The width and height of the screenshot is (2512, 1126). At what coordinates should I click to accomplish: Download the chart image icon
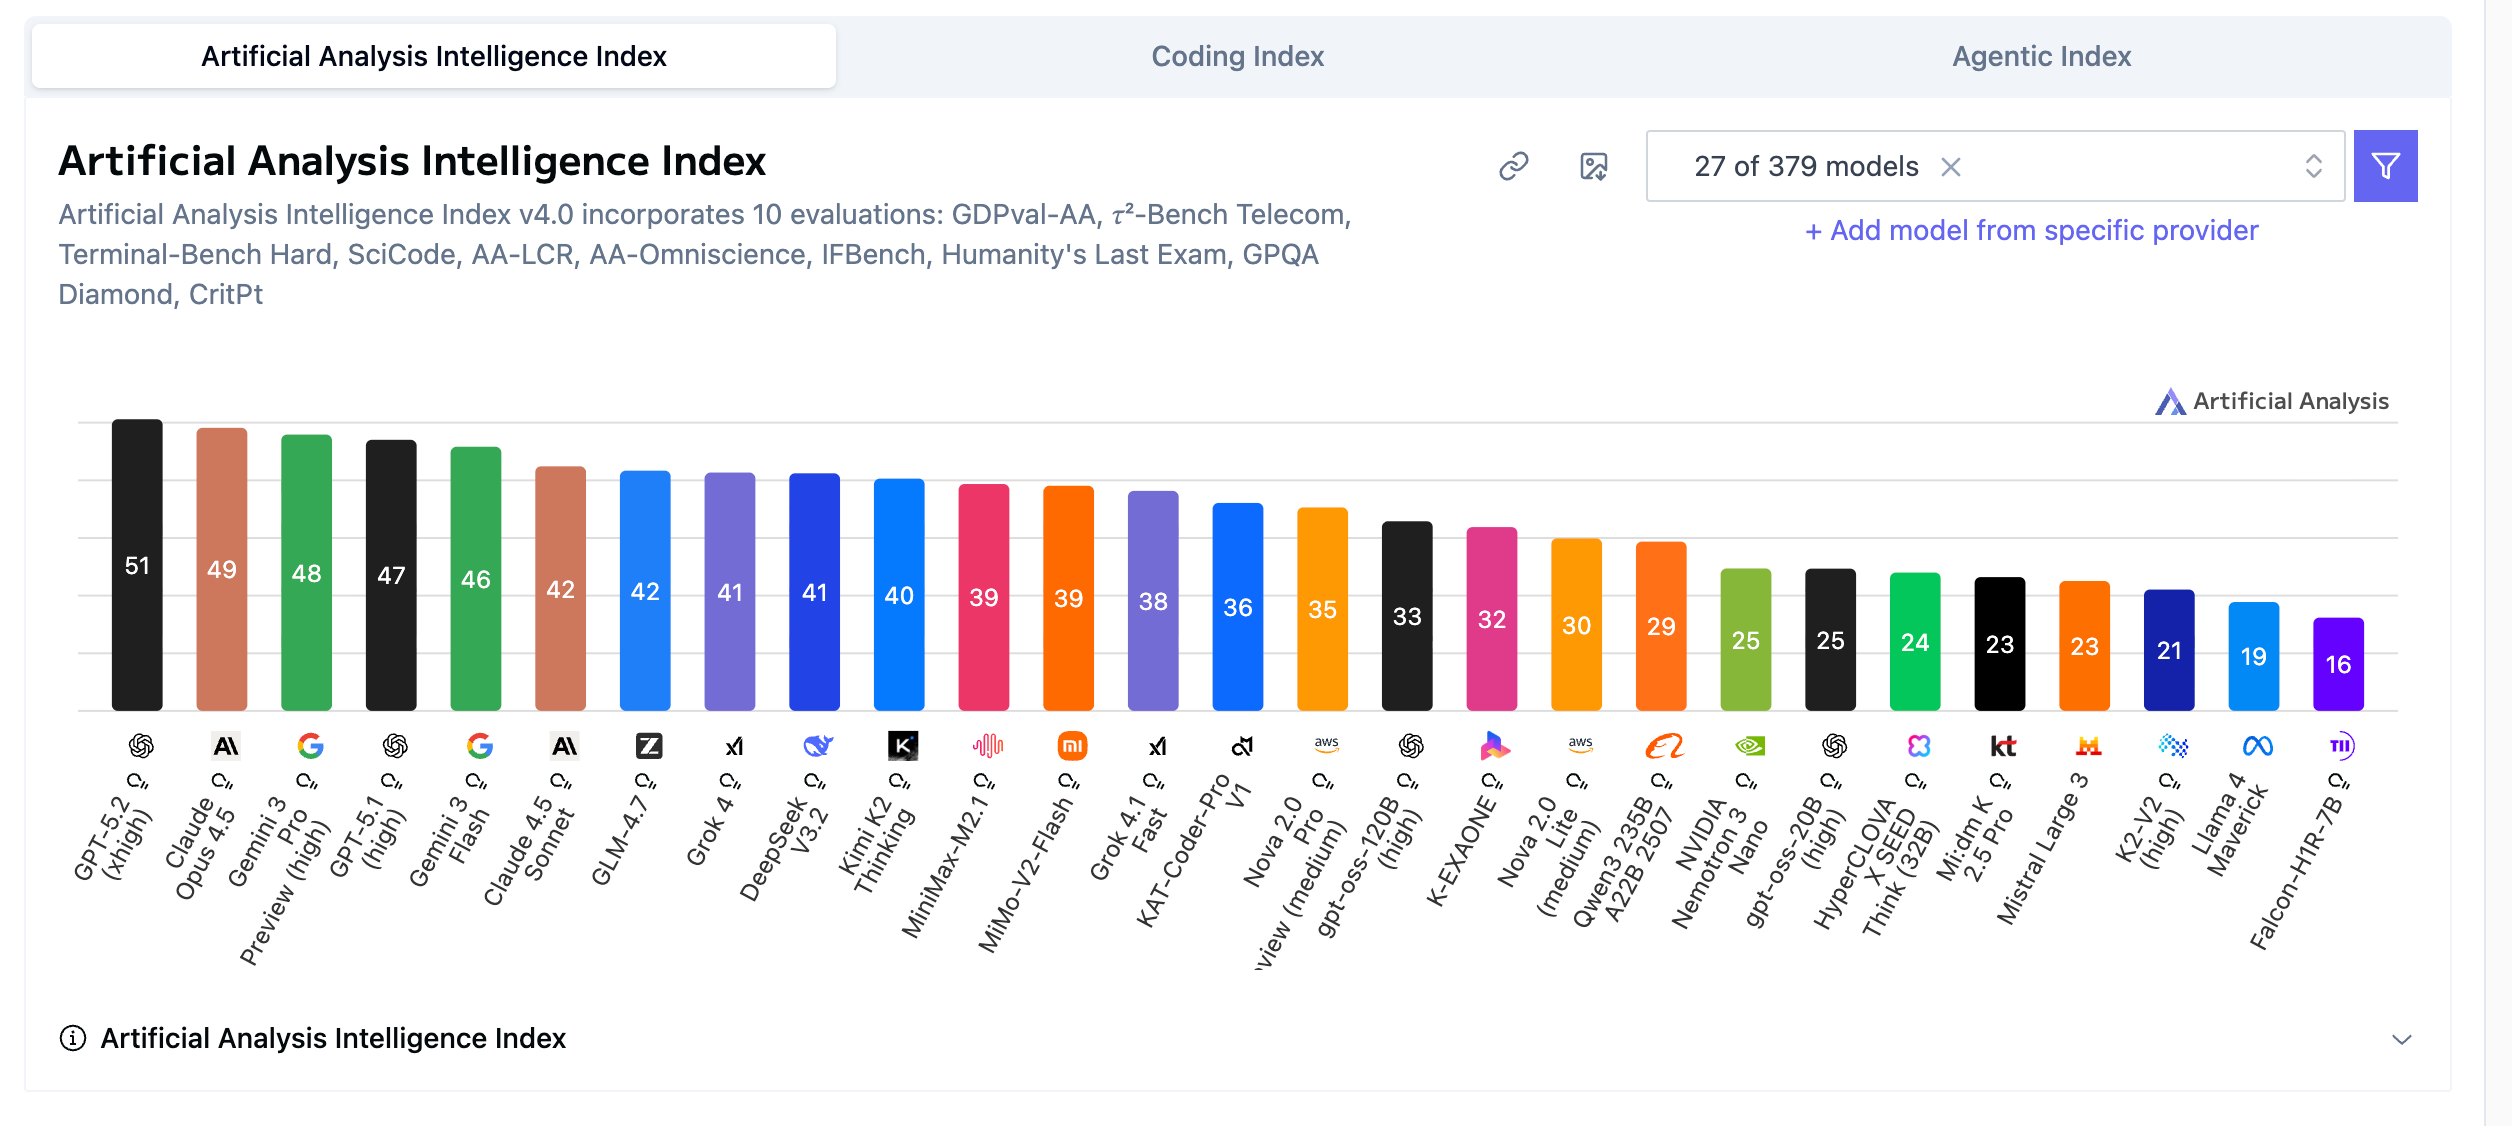point(1593,166)
